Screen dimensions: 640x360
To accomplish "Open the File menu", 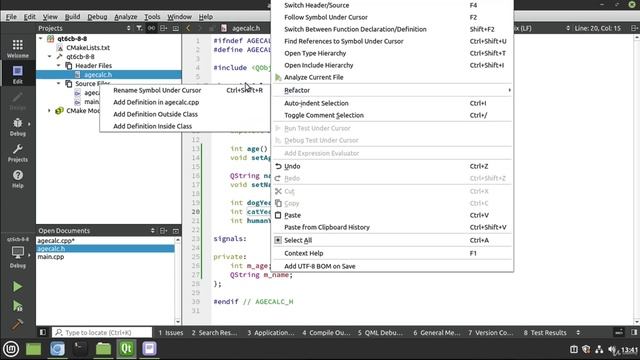I will [11, 17].
